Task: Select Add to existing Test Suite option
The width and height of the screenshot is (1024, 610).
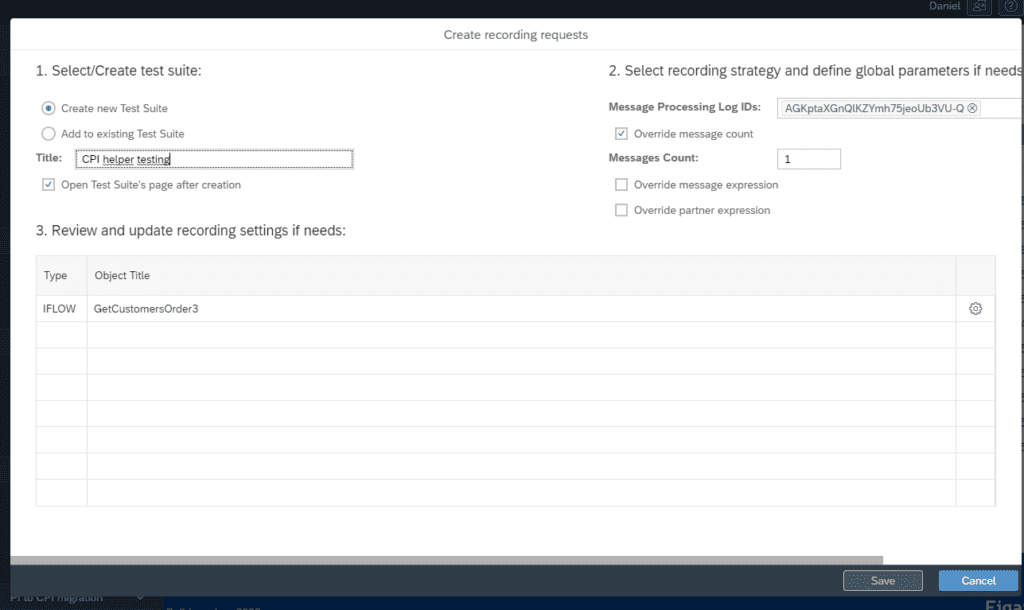Action: [48, 134]
